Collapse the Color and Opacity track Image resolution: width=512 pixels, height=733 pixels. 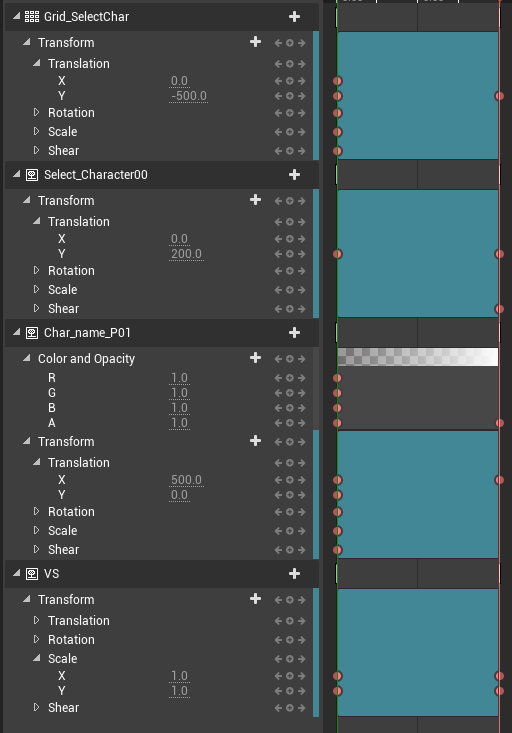[27, 358]
